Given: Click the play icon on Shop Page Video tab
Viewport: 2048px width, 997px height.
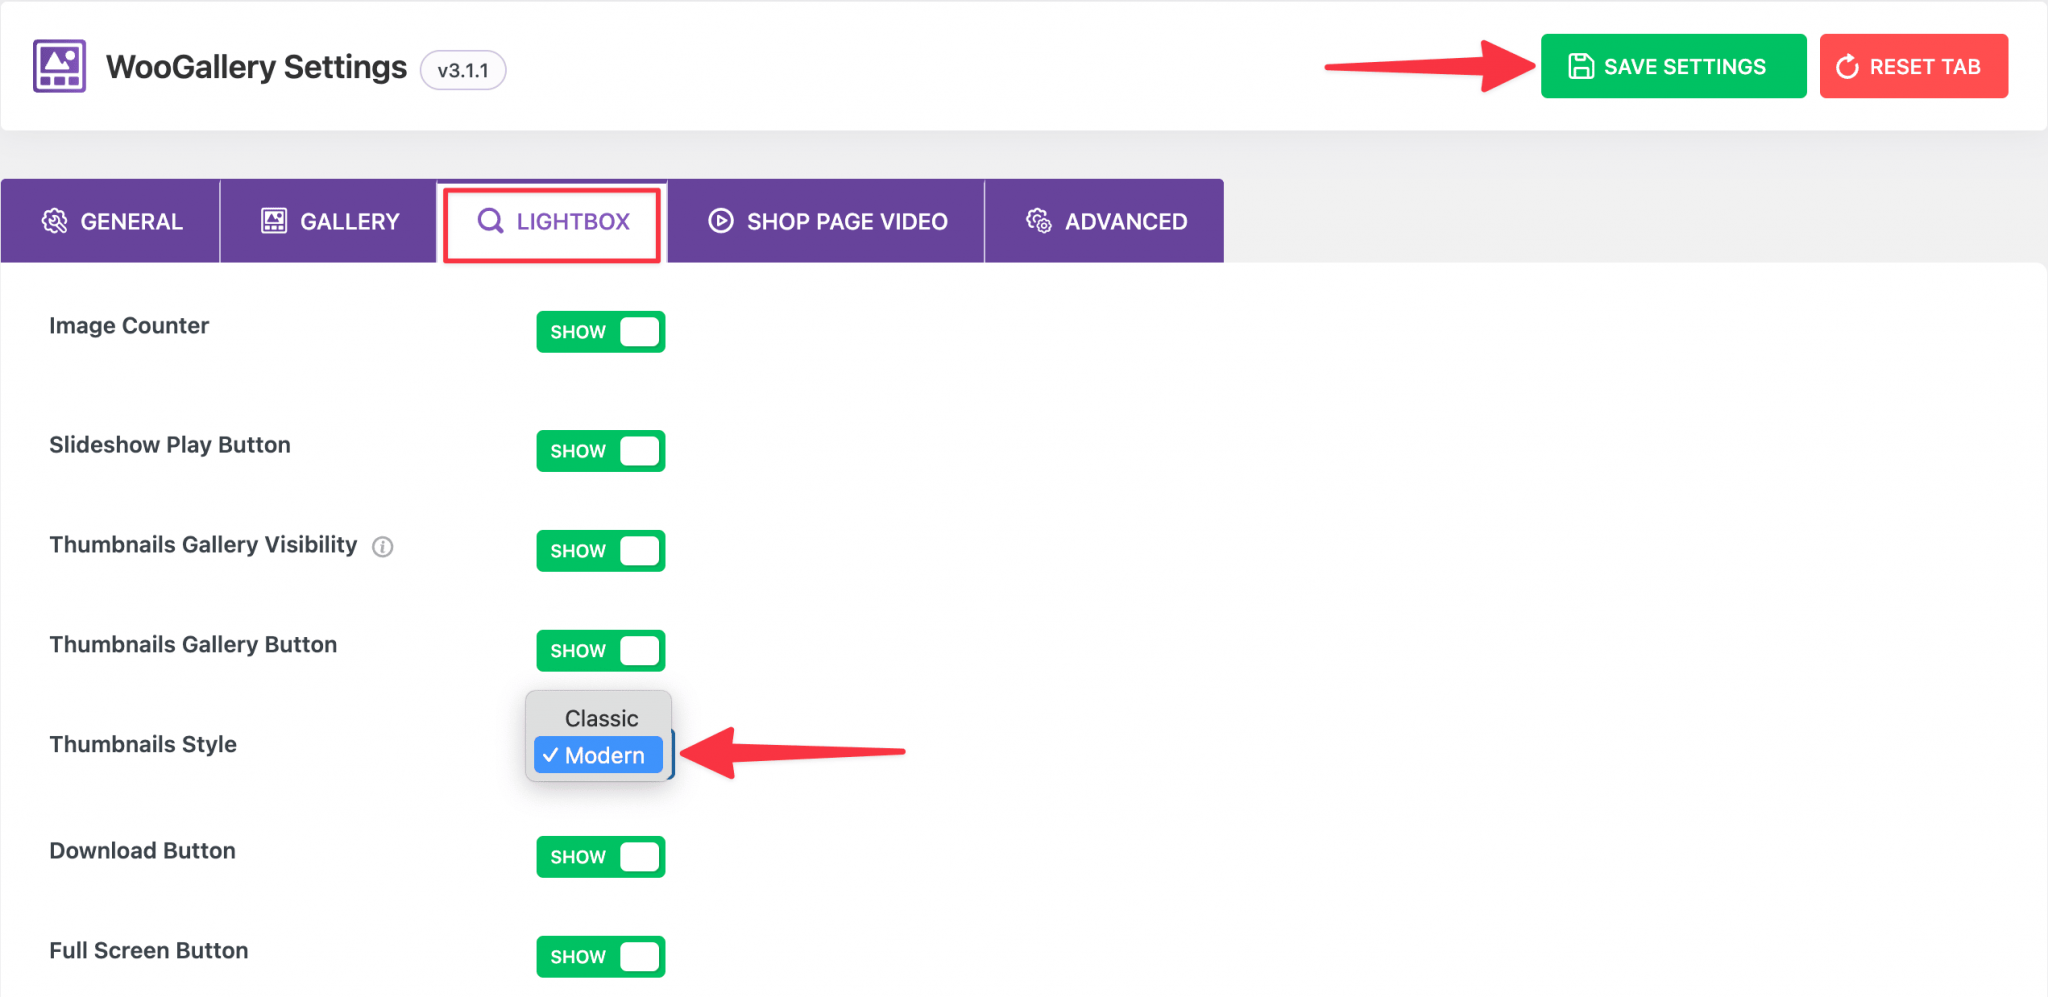Looking at the screenshot, I should (x=719, y=221).
